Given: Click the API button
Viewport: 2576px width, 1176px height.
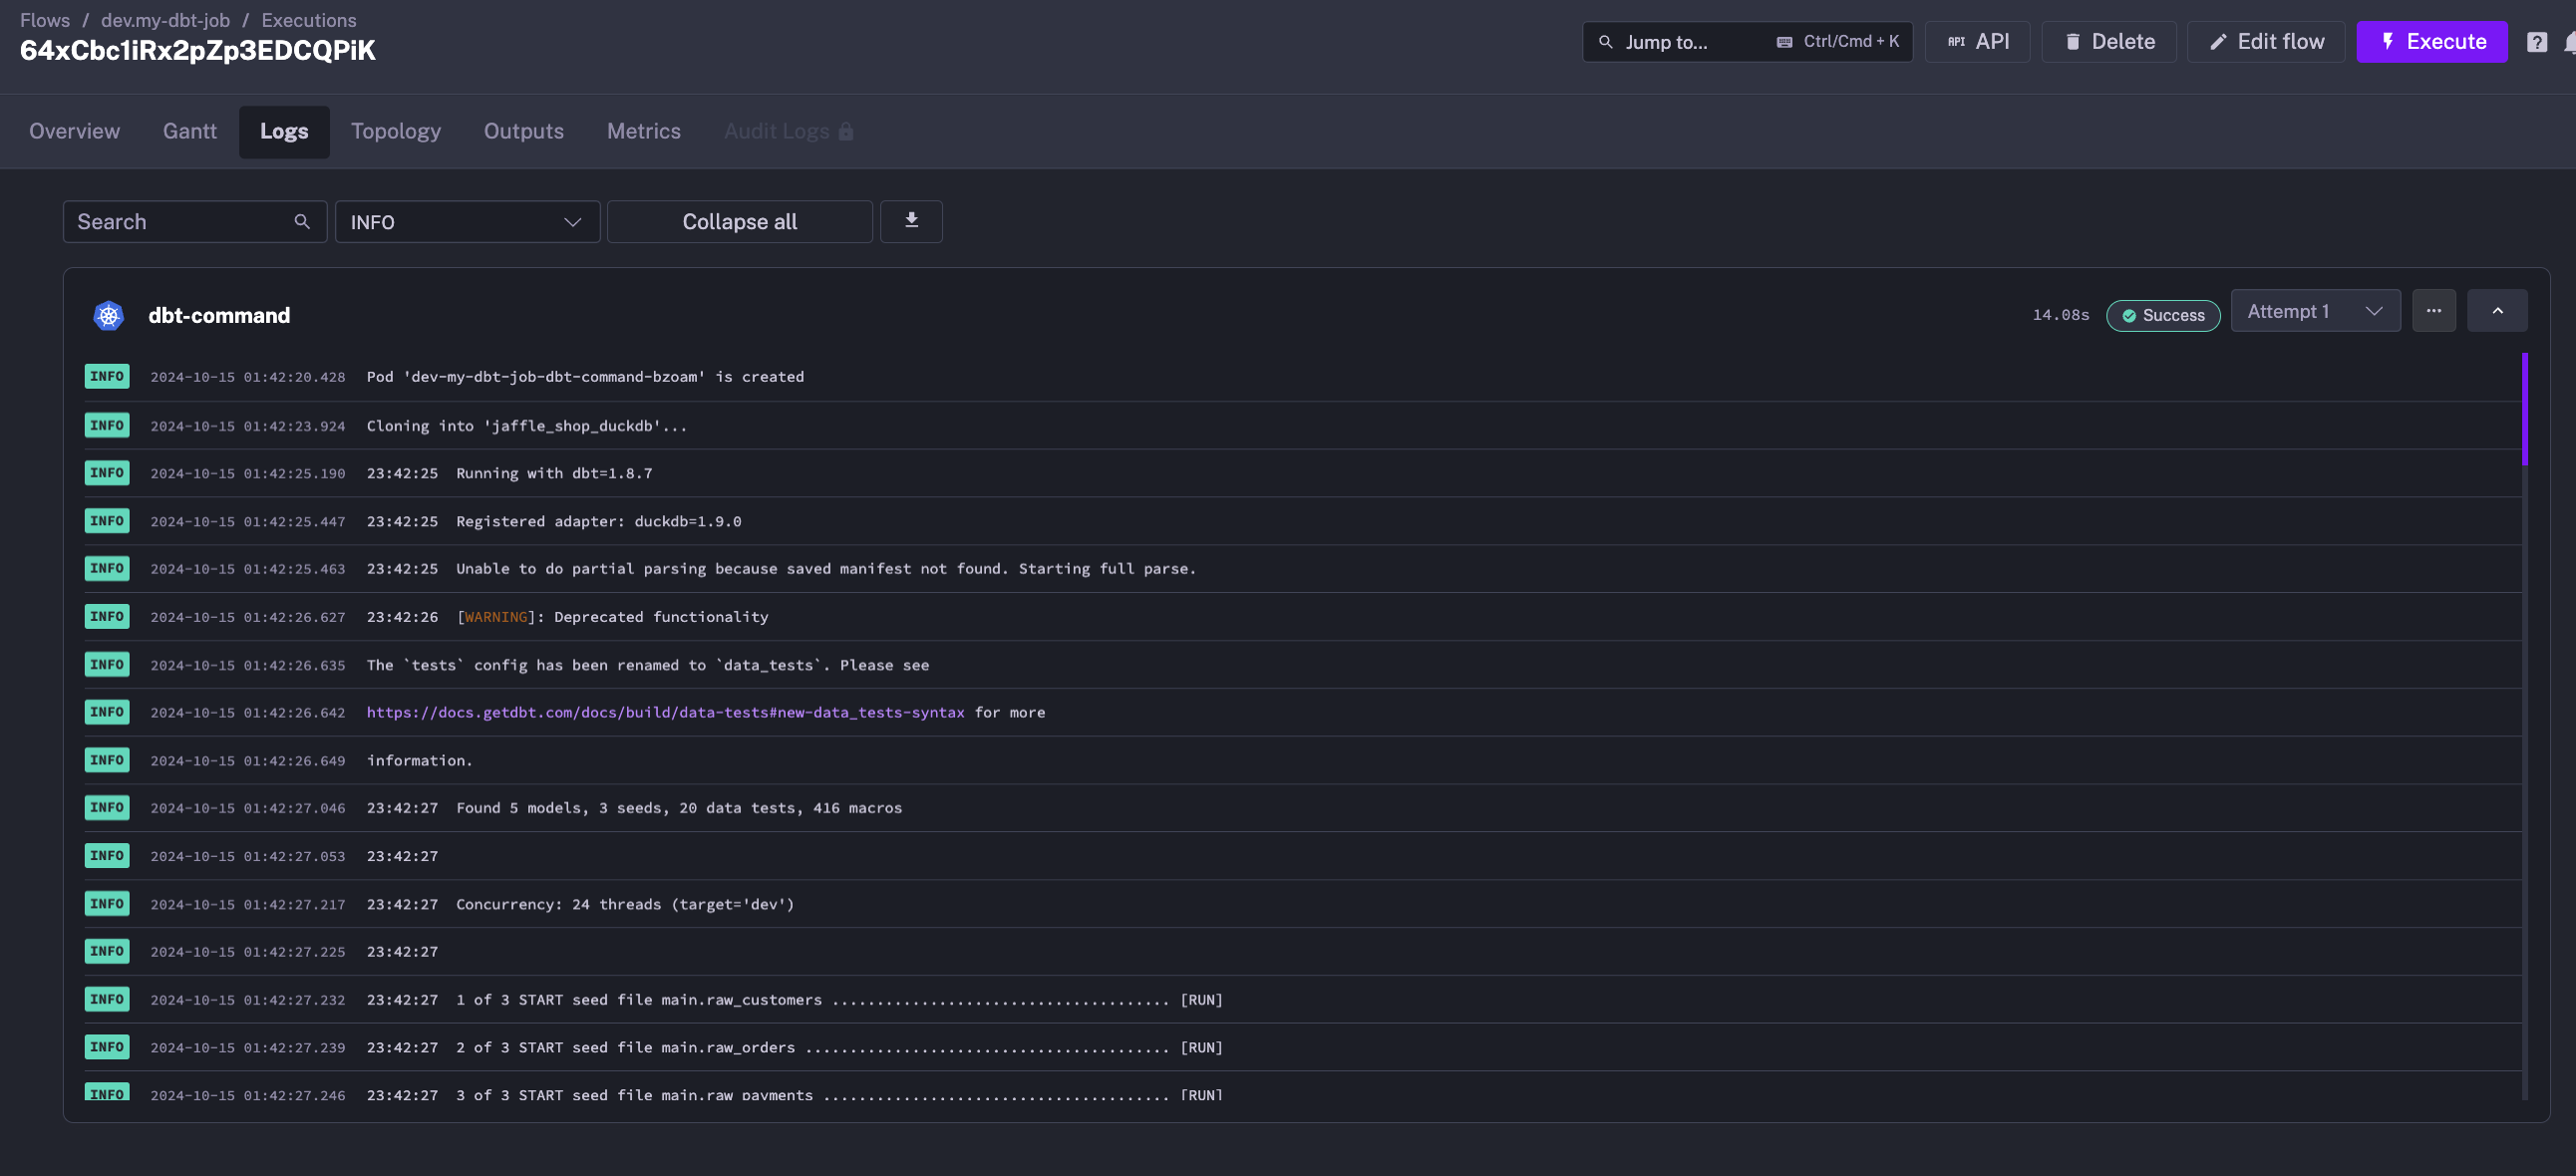Looking at the screenshot, I should coord(1977,42).
